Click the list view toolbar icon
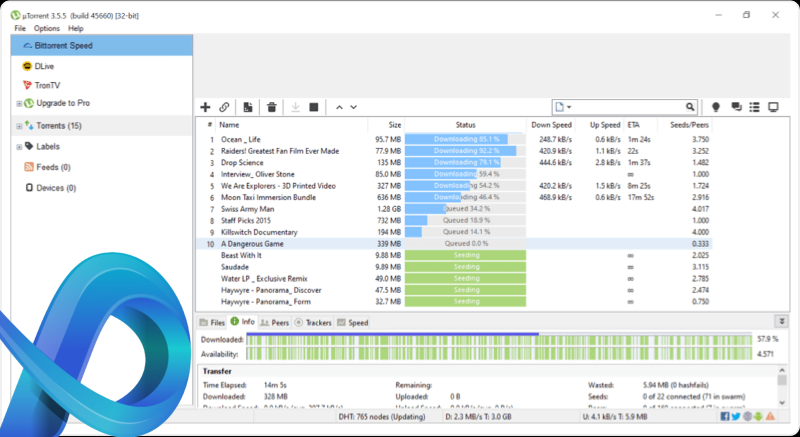 click(755, 107)
